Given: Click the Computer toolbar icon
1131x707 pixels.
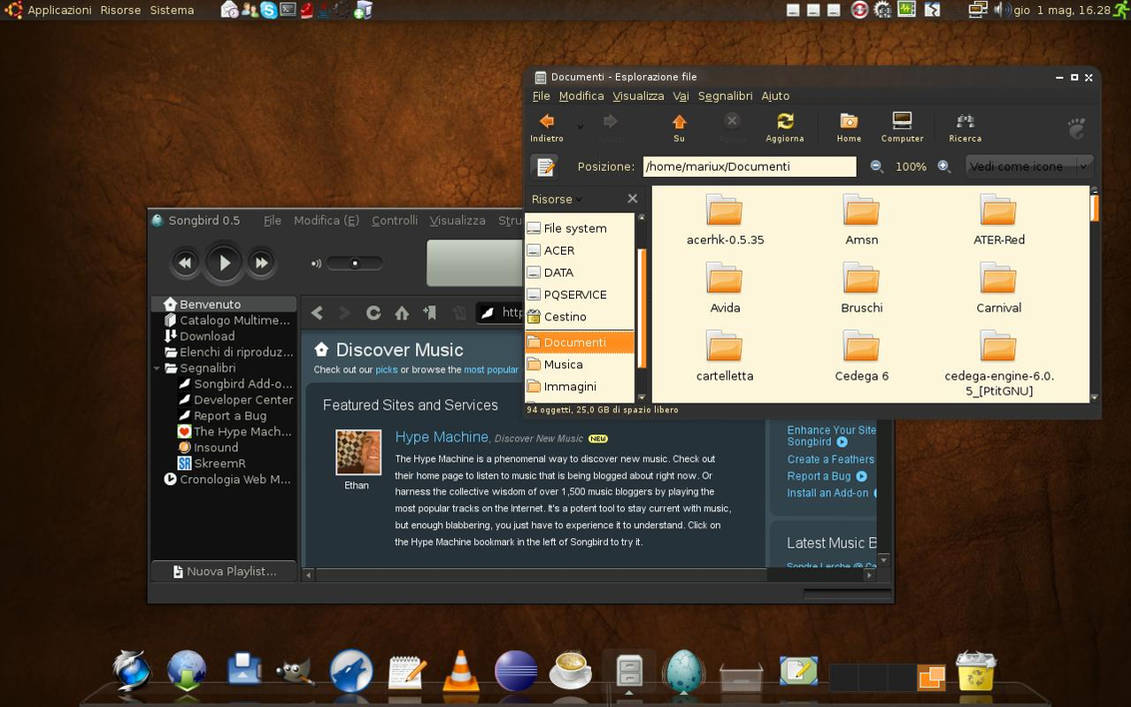Looking at the screenshot, I should [901, 122].
